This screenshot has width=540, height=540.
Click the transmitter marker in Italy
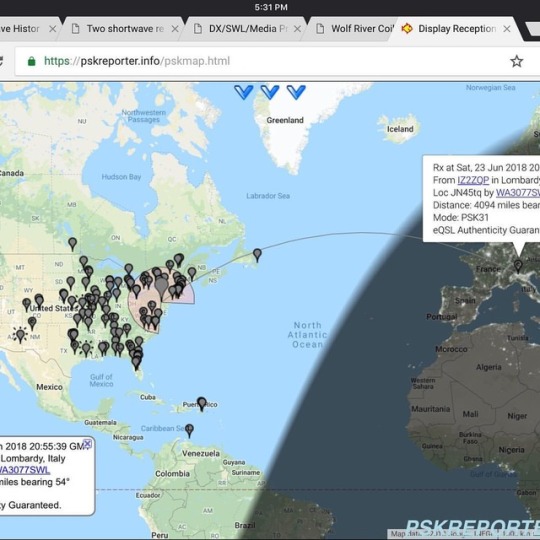pos(518,266)
